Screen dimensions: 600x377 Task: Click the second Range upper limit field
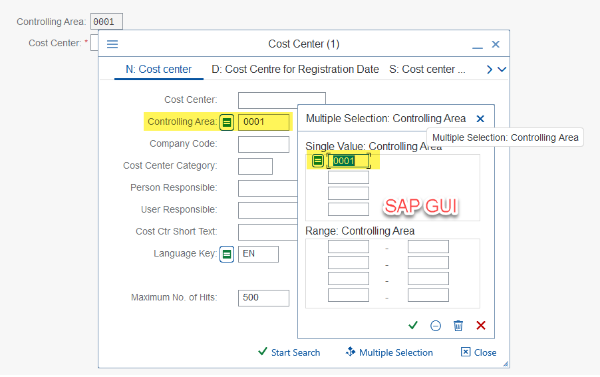428,263
